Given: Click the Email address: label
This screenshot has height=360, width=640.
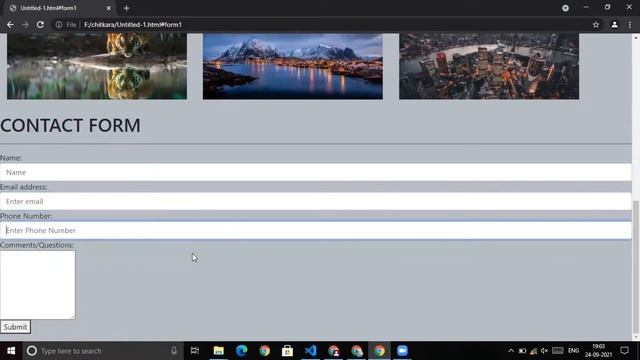Looking at the screenshot, I should click(x=24, y=187).
